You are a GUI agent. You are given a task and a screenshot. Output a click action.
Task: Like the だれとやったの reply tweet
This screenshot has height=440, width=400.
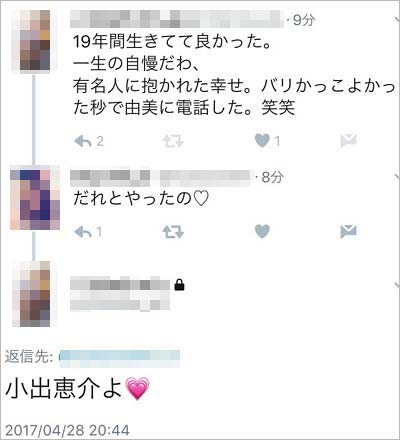click(262, 231)
